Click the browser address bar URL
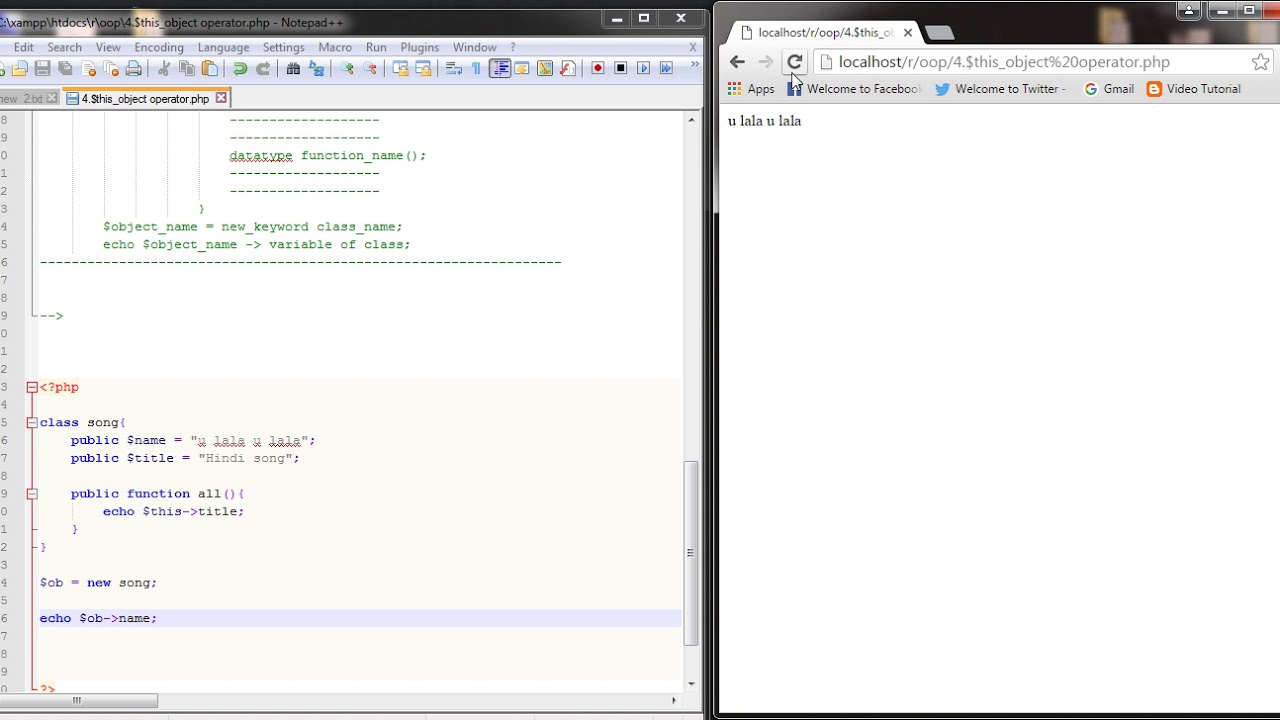 click(x=1004, y=62)
